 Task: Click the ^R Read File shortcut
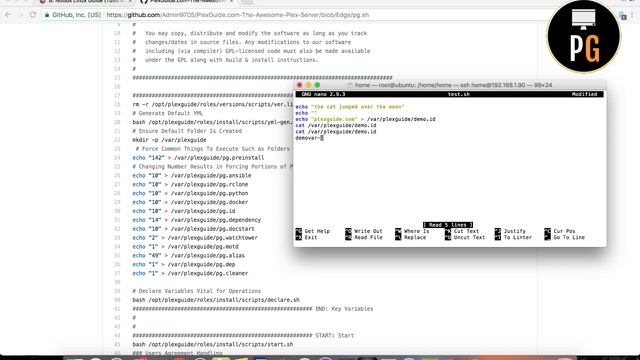click(x=364, y=237)
